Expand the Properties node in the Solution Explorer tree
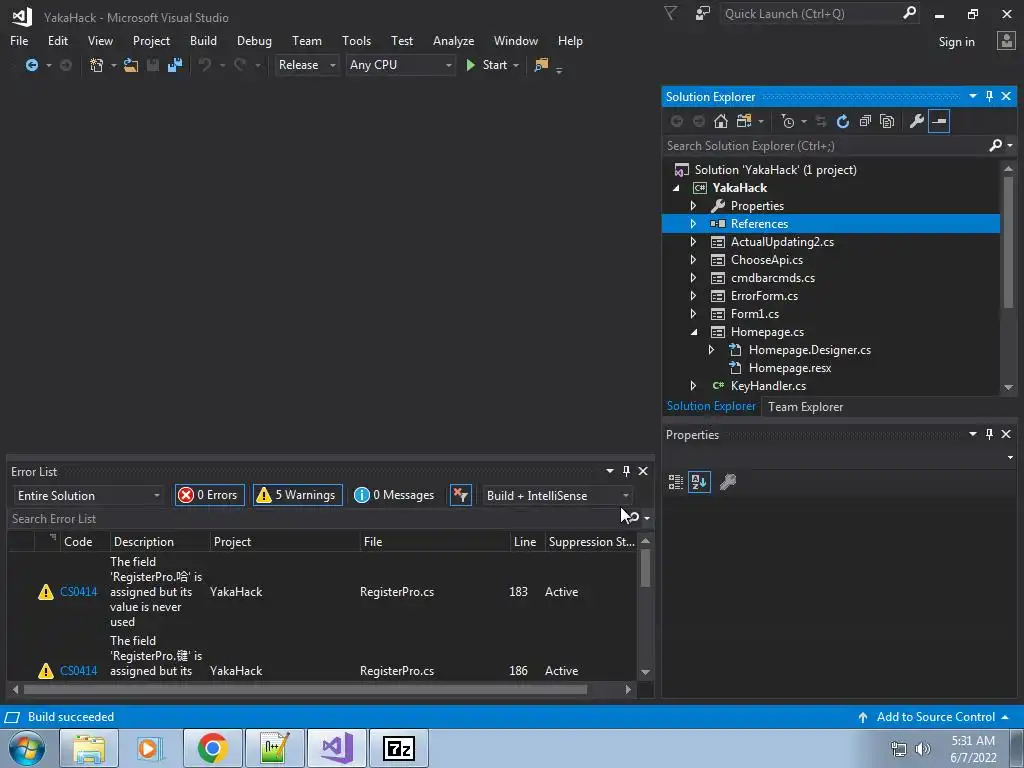 [693, 206]
